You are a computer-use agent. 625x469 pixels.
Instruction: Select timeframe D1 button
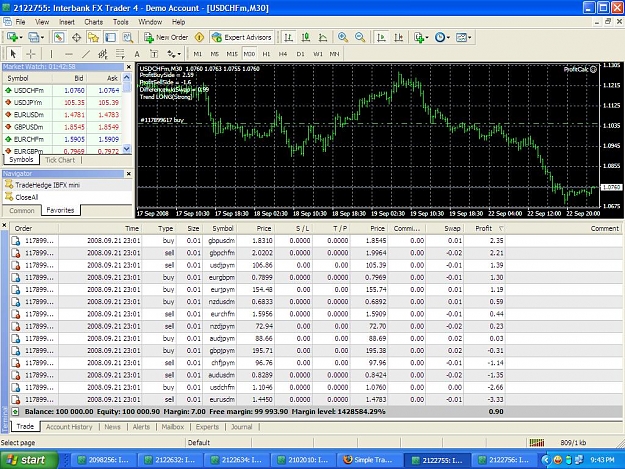pos(301,54)
